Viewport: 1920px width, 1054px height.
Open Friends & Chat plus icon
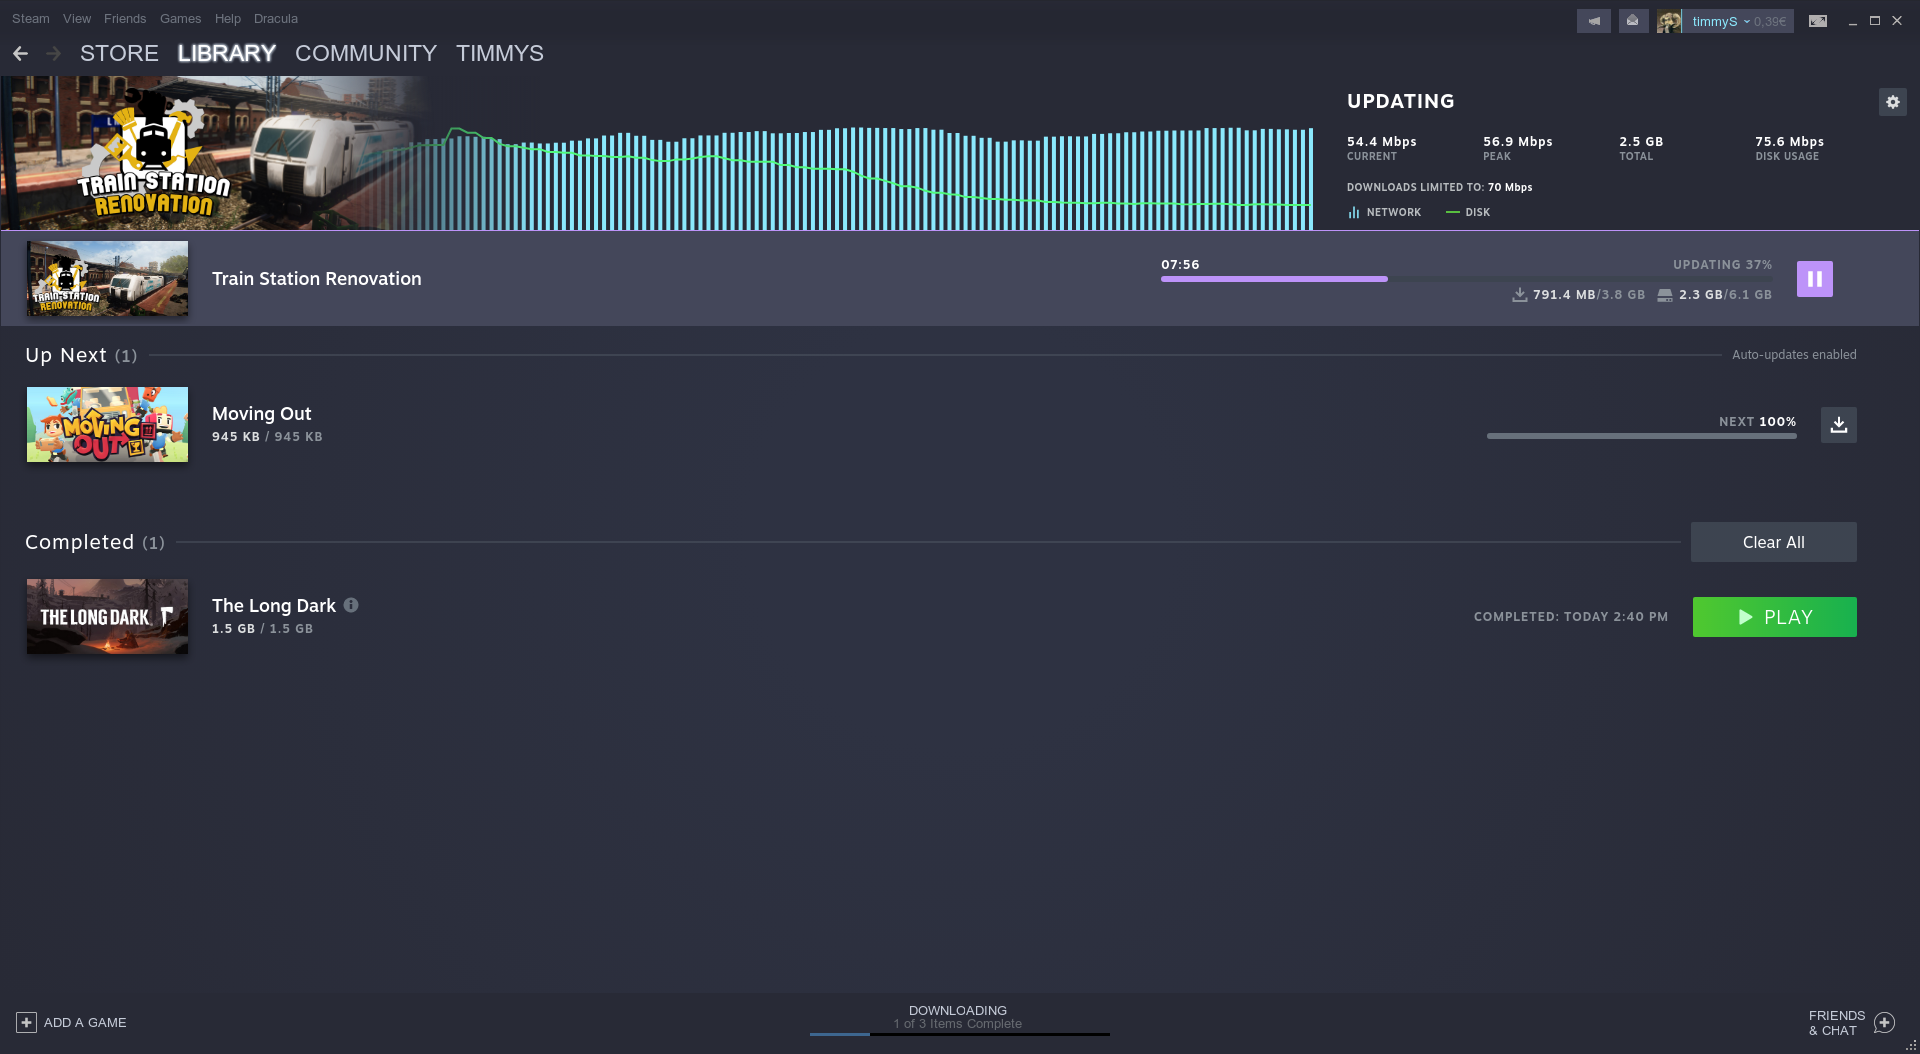(1884, 1022)
